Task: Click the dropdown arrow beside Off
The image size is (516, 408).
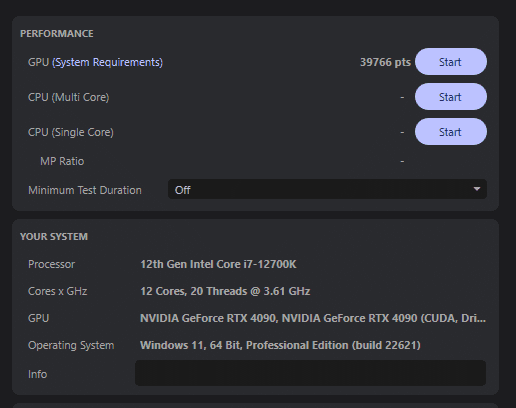Action: point(477,189)
